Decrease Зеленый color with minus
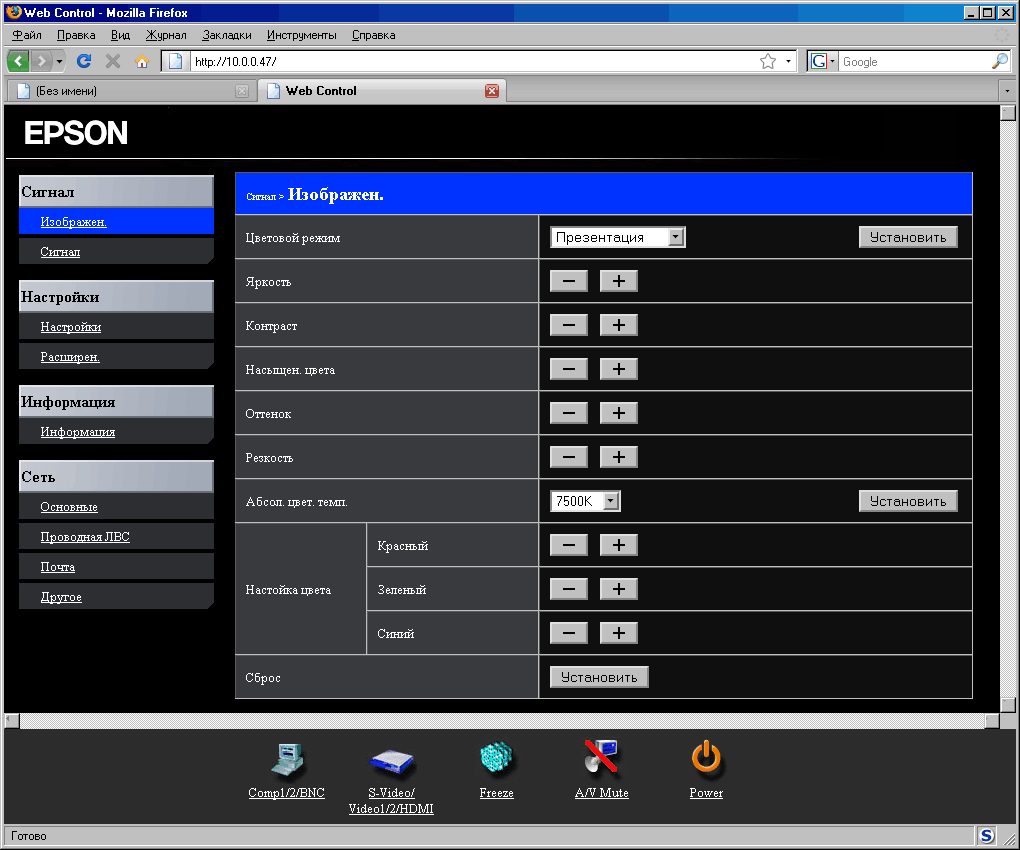 pyautogui.click(x=569, y=589)
